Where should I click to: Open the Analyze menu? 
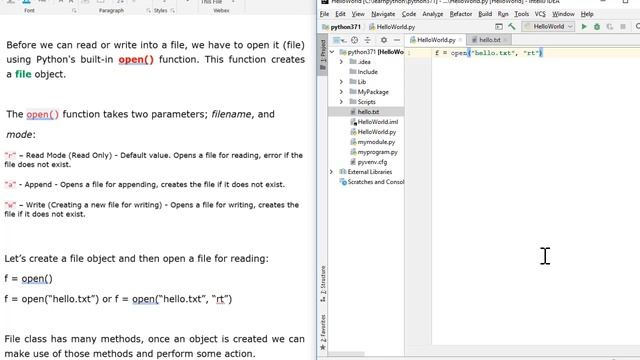pos(433,14)
